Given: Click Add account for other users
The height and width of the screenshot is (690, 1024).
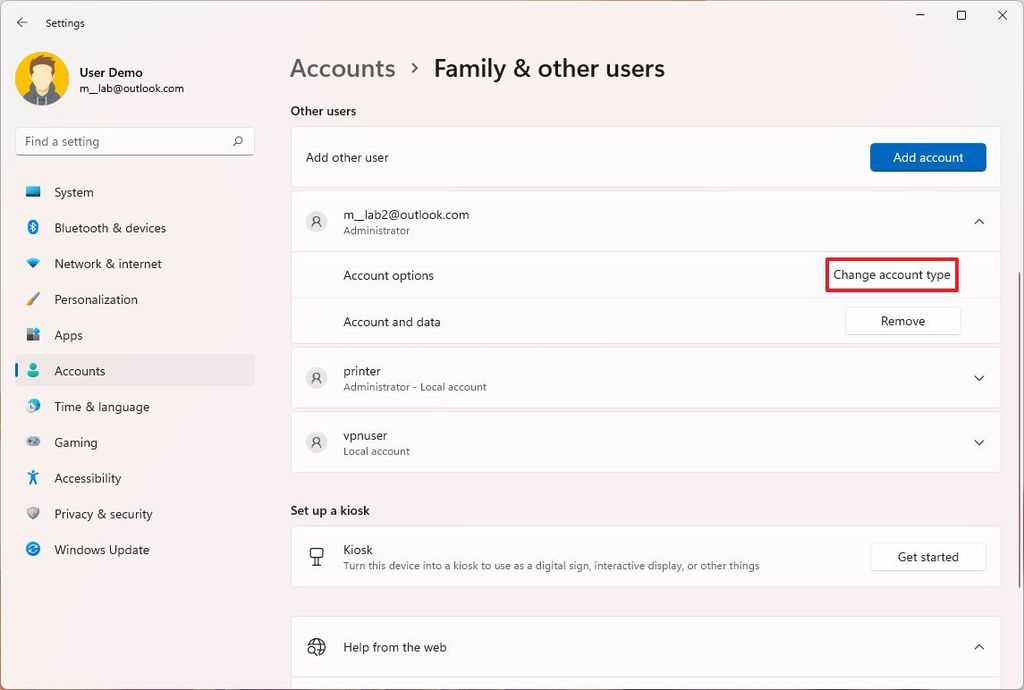Looking at the screenshot, I should click(927, 157).
